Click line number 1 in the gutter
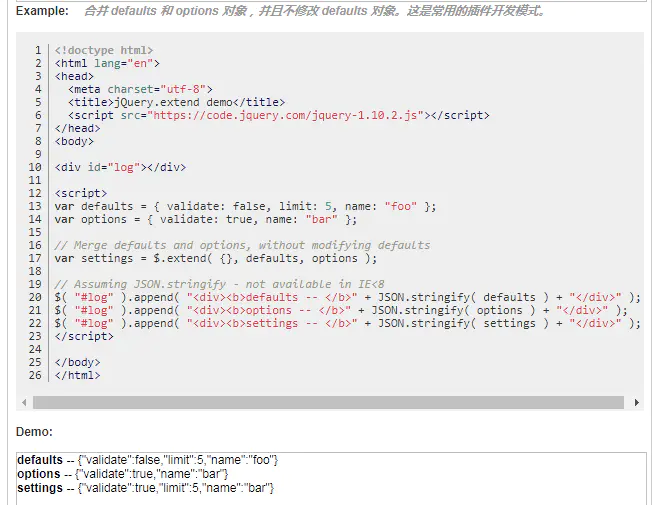The height and width of the screenshot is (505, 655). click(x=38, y=51)
